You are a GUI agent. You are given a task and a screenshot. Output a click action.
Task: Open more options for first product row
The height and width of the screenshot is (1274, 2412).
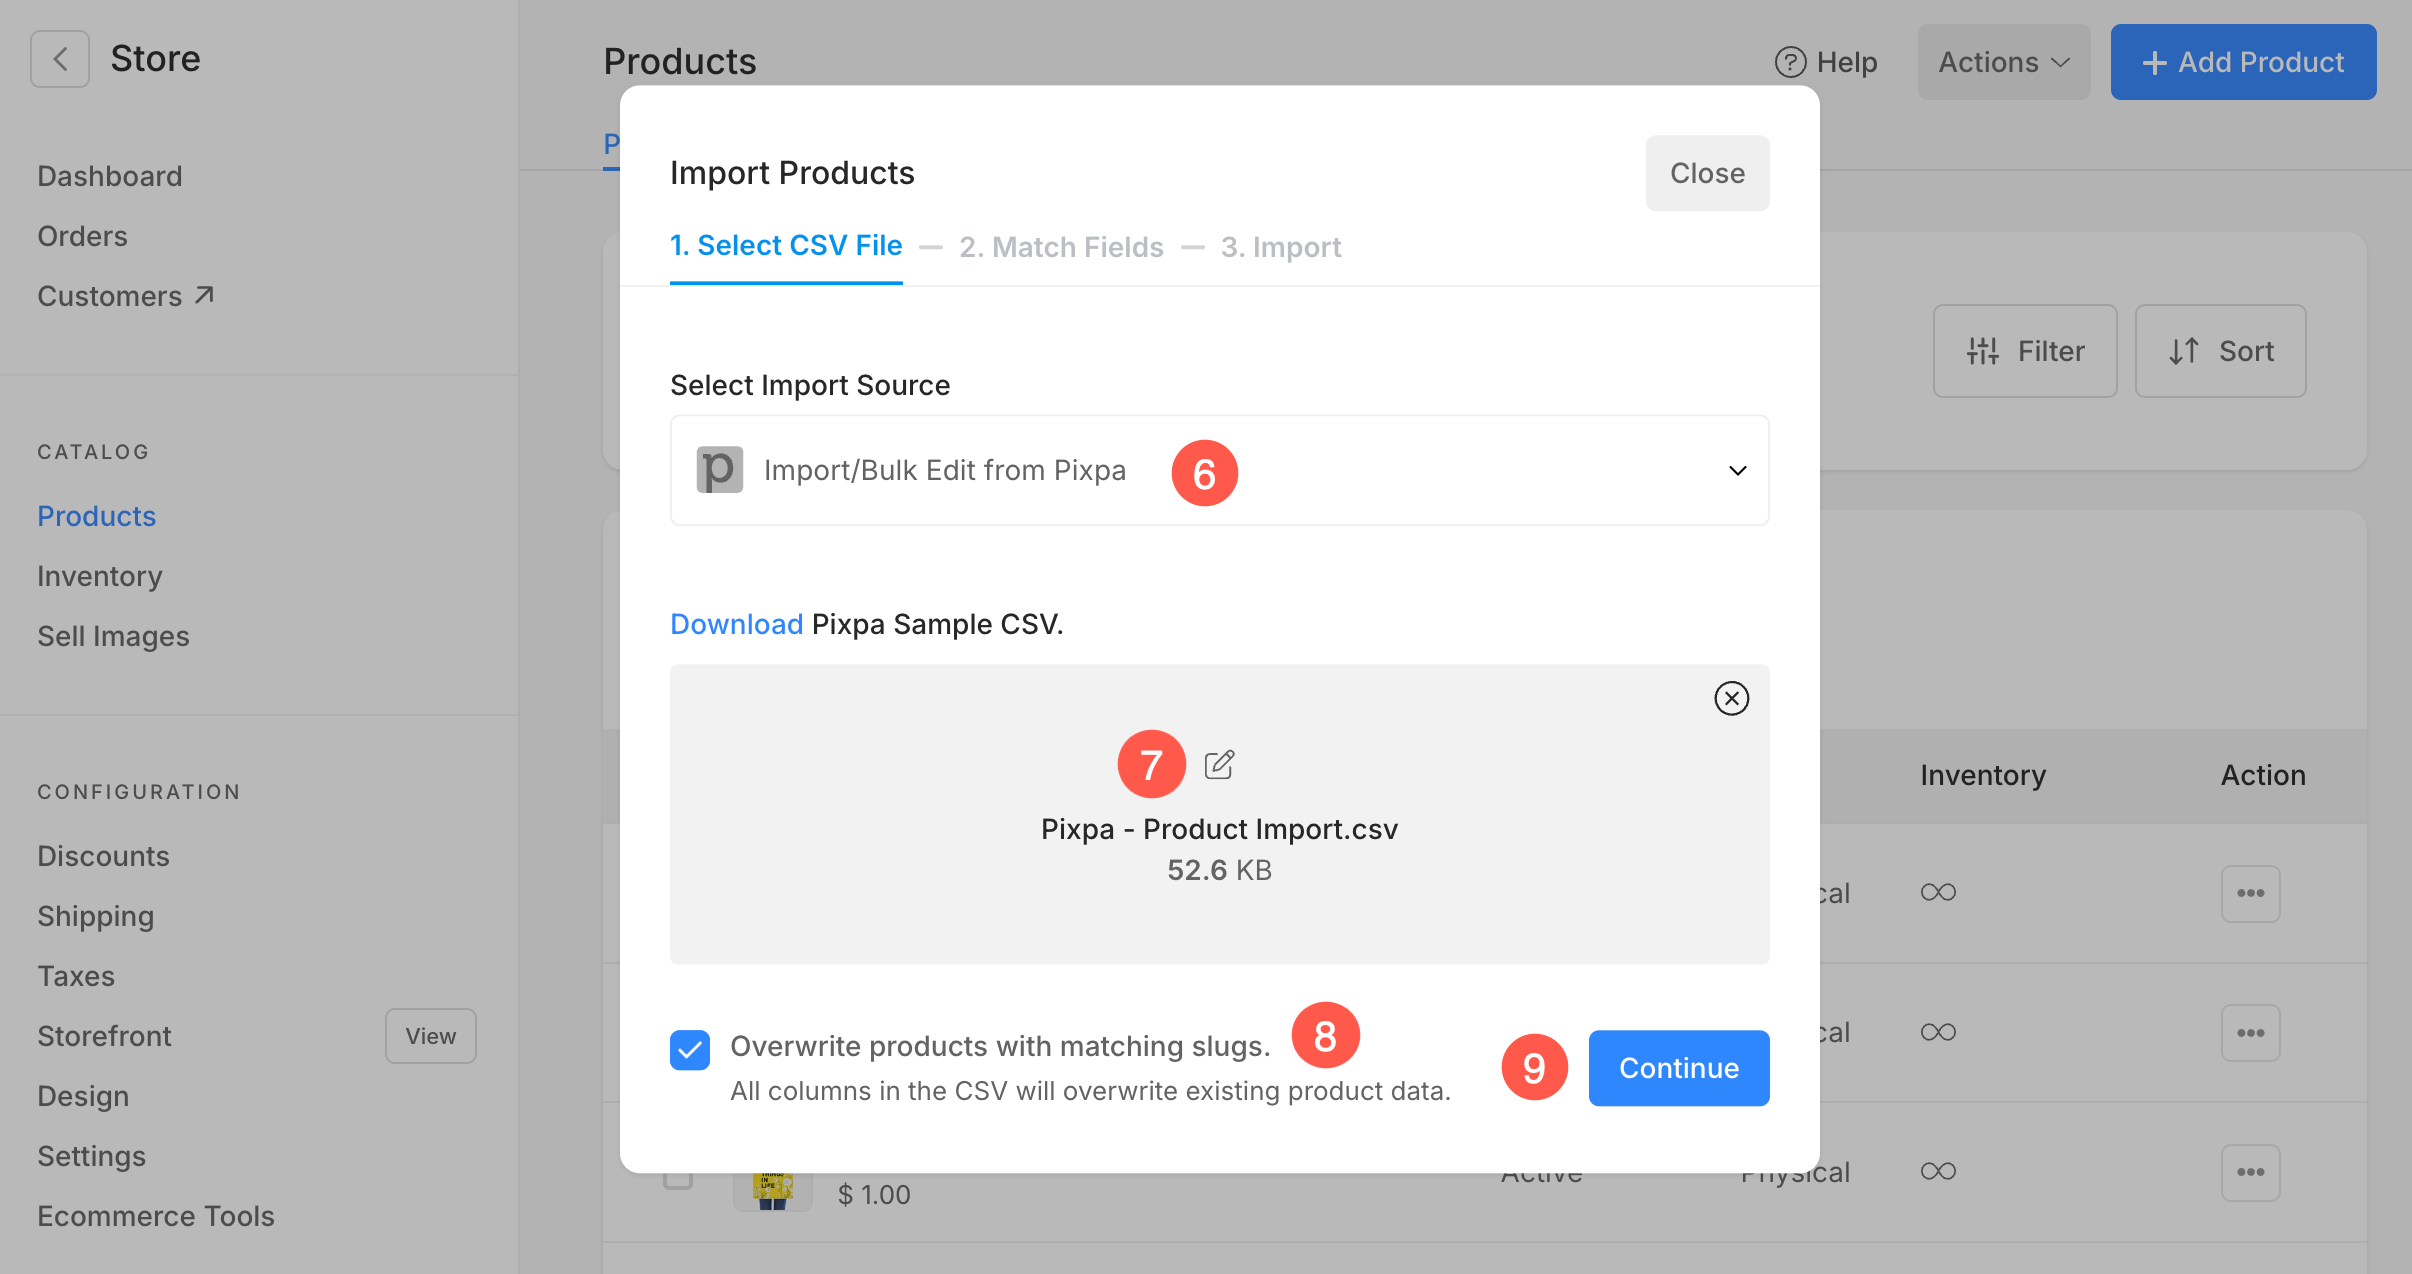(2250, 893)
